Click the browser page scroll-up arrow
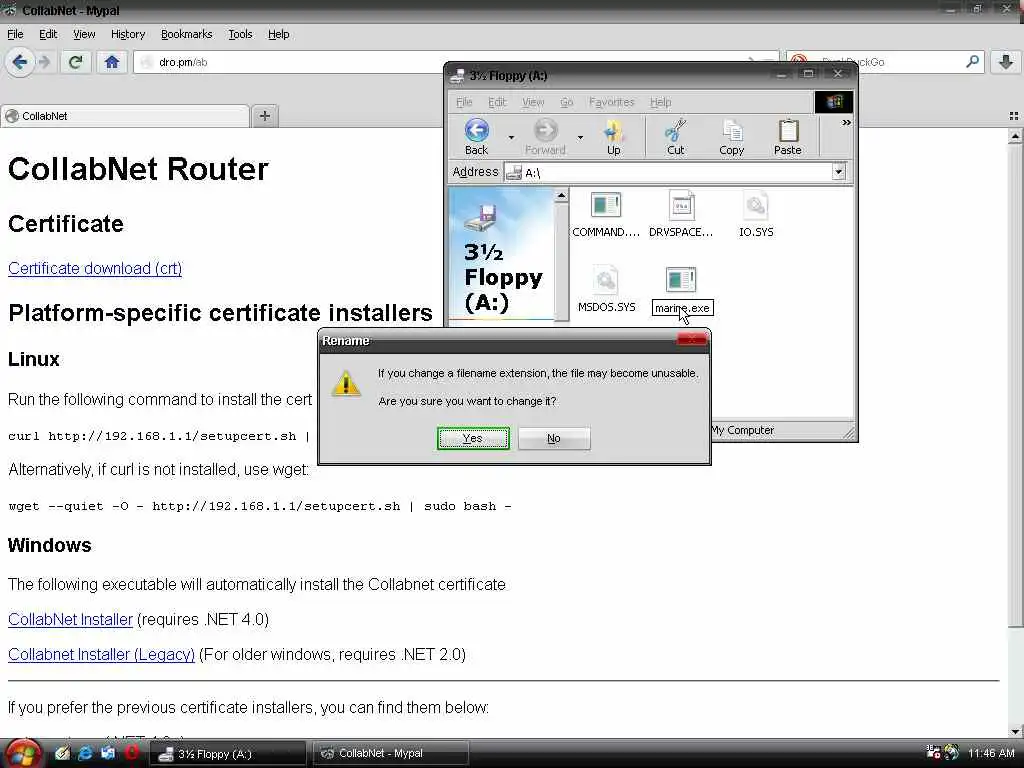The height and width of the screenshot is (768, 1024). tap(1015, 136)
